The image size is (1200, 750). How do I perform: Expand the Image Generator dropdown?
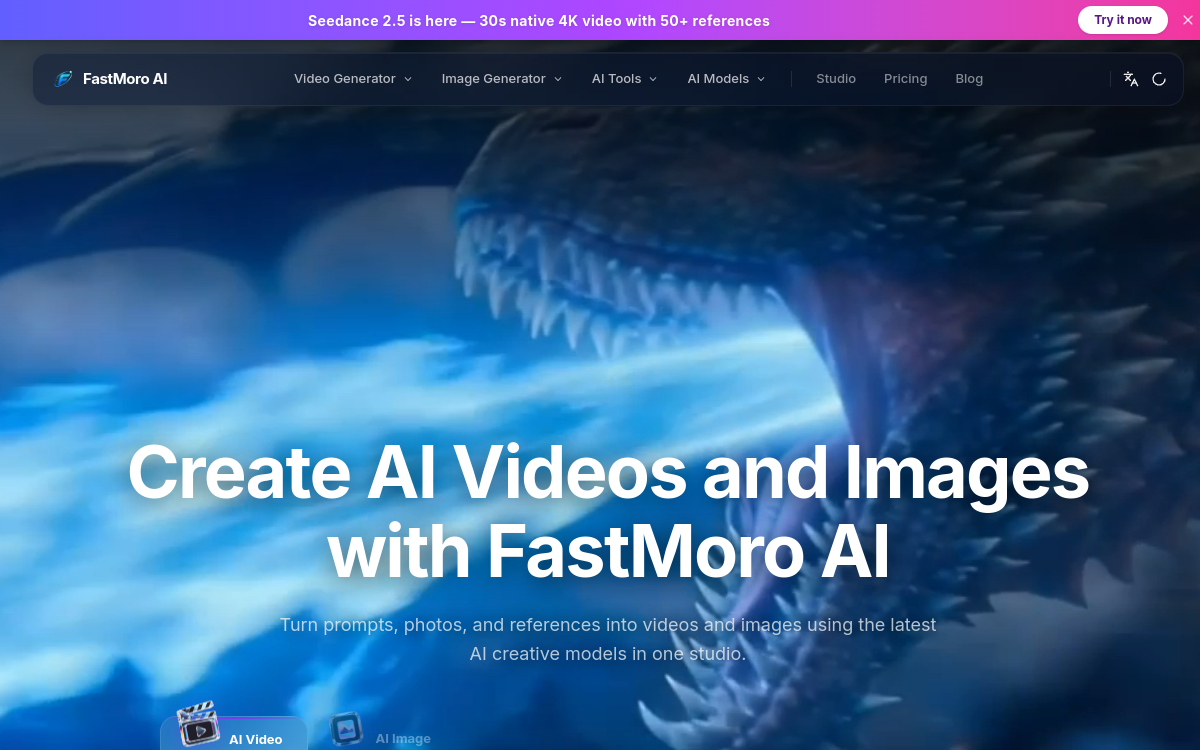(502, 79)
